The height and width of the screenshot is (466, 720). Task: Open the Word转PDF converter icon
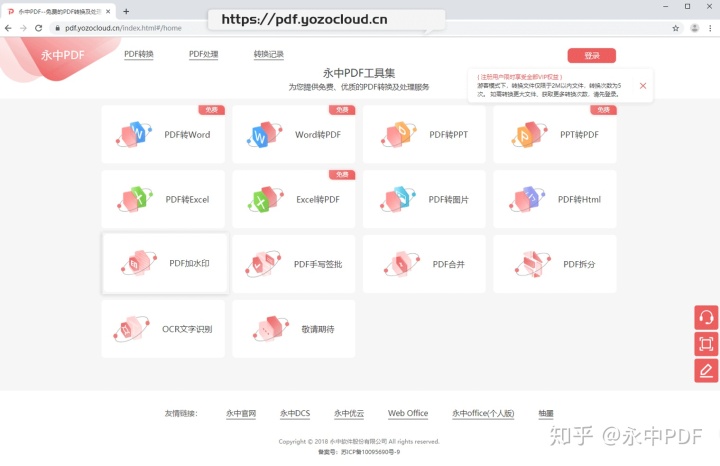coord(264,135)
